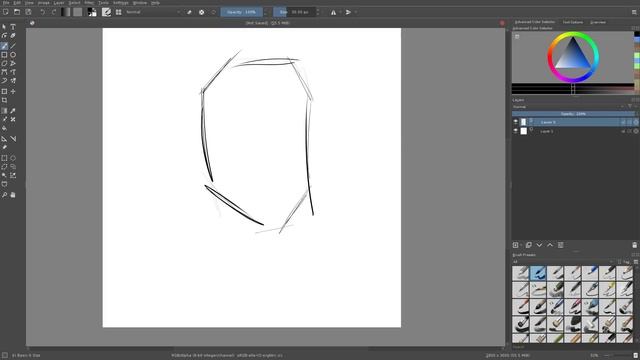Image resolution: width=640 pixels, height=360 pixels.
Task: Select the Ellipse tool
Action: (13, 55)
